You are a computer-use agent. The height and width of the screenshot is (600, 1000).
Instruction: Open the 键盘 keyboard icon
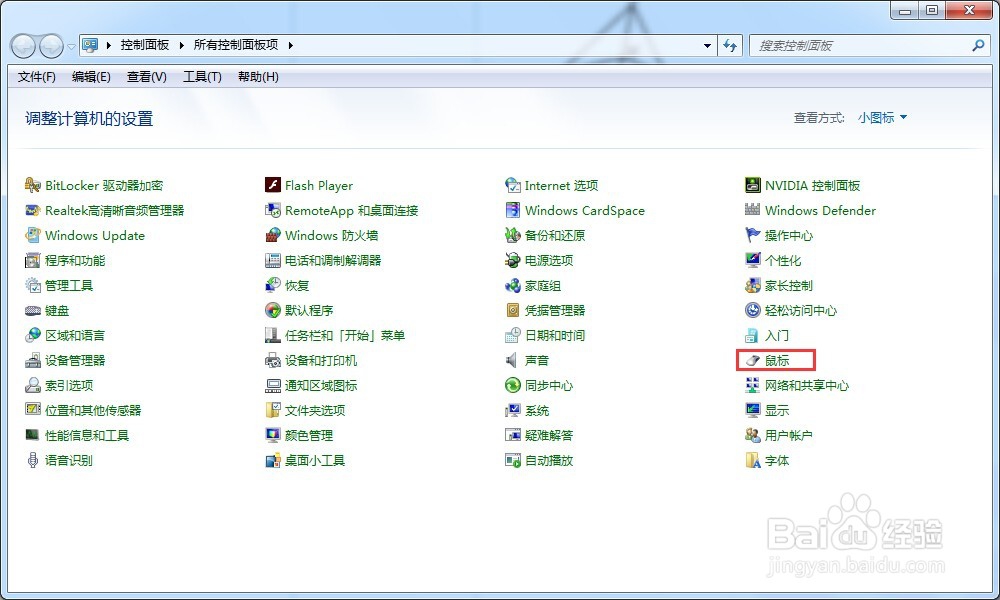[x=33, y=311]
